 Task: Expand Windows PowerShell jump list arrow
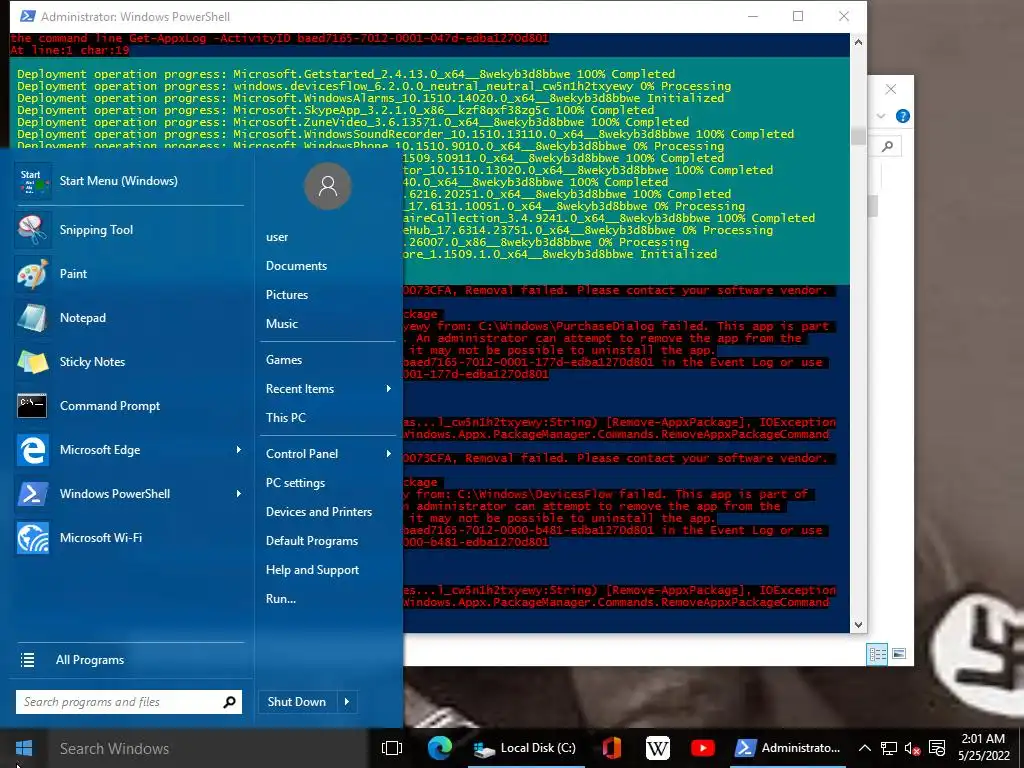point(238,494)
